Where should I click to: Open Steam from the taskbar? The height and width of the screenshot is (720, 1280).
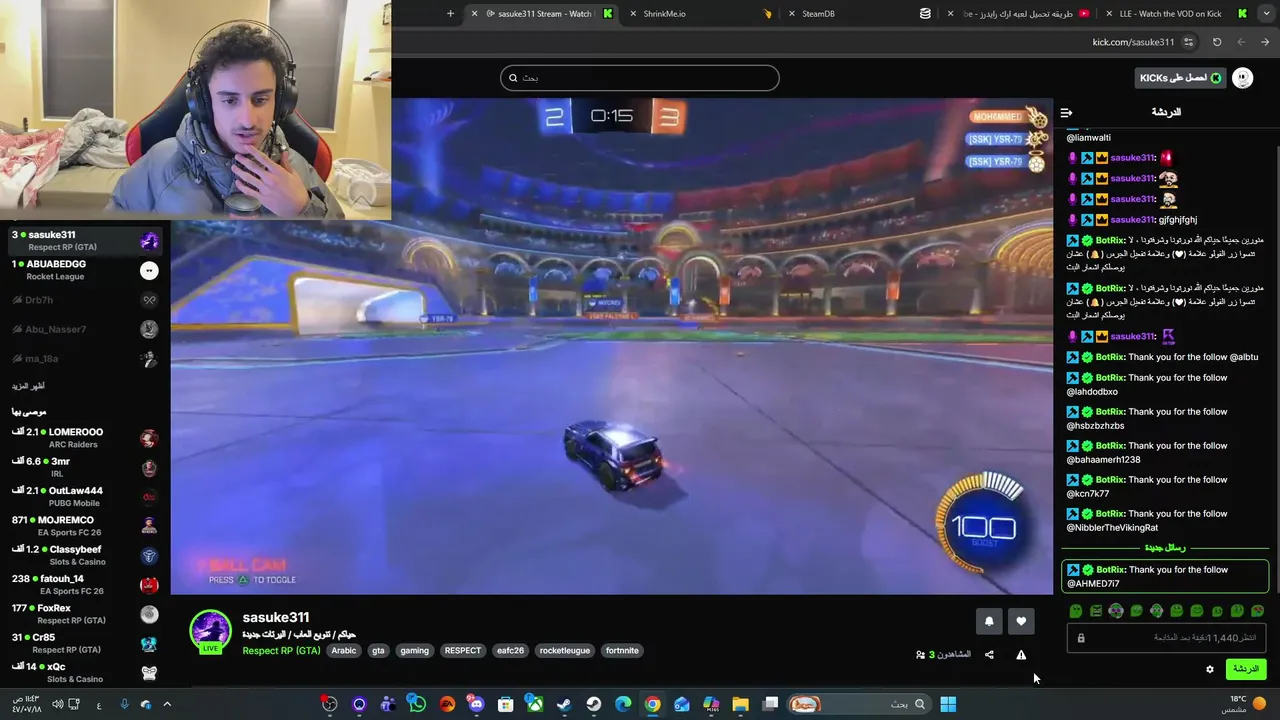(x=564, y=704)
